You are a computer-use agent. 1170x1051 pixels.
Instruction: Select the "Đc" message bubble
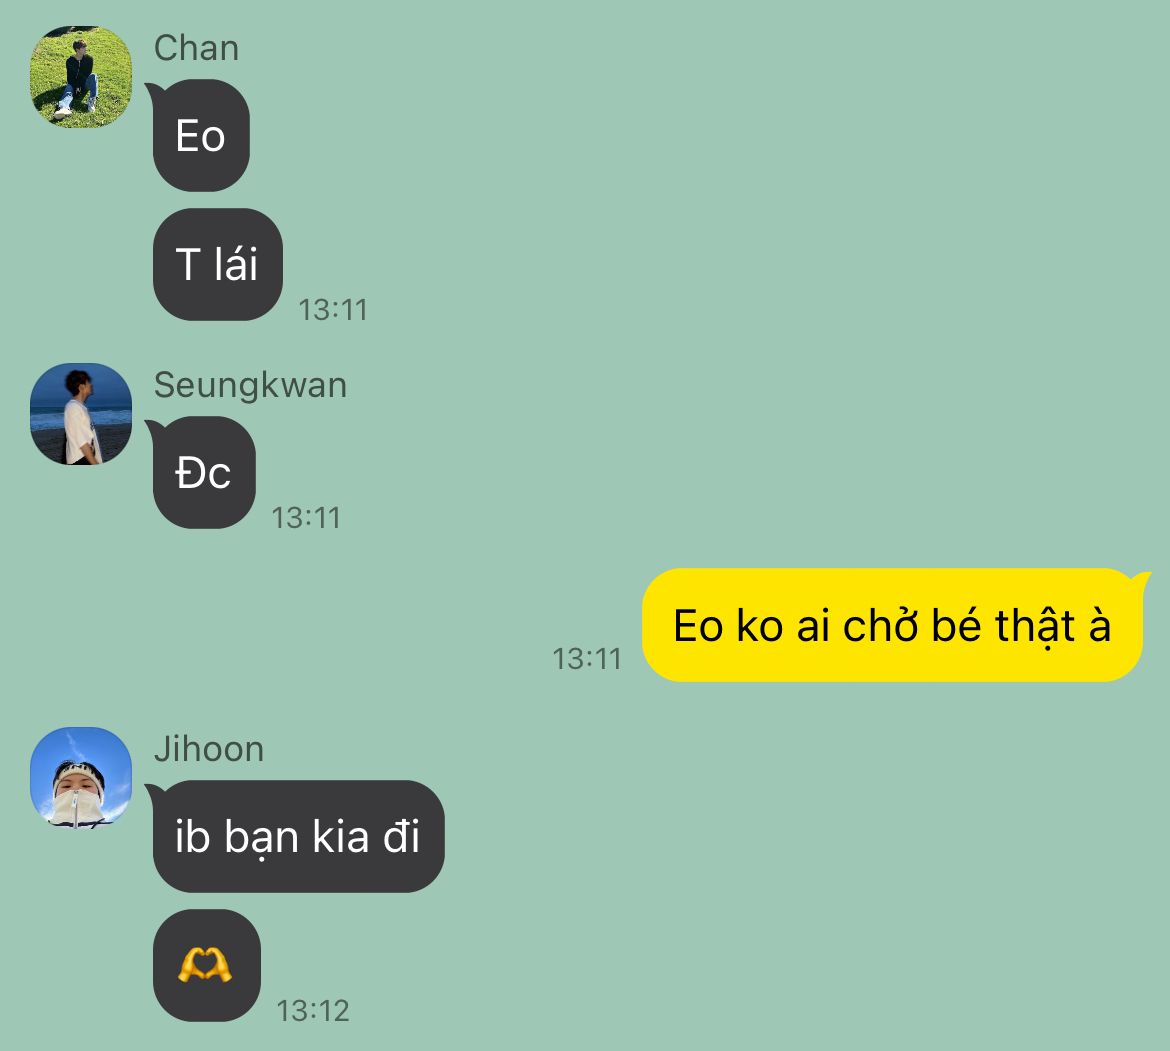click(203, 473)
